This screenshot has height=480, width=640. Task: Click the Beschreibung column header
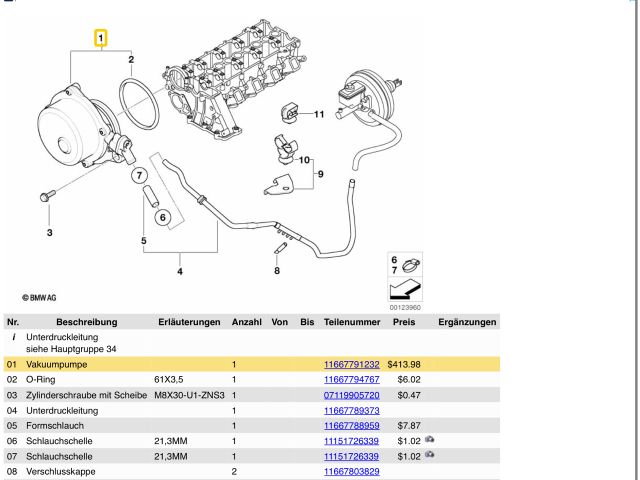click(x=86, y=322)
